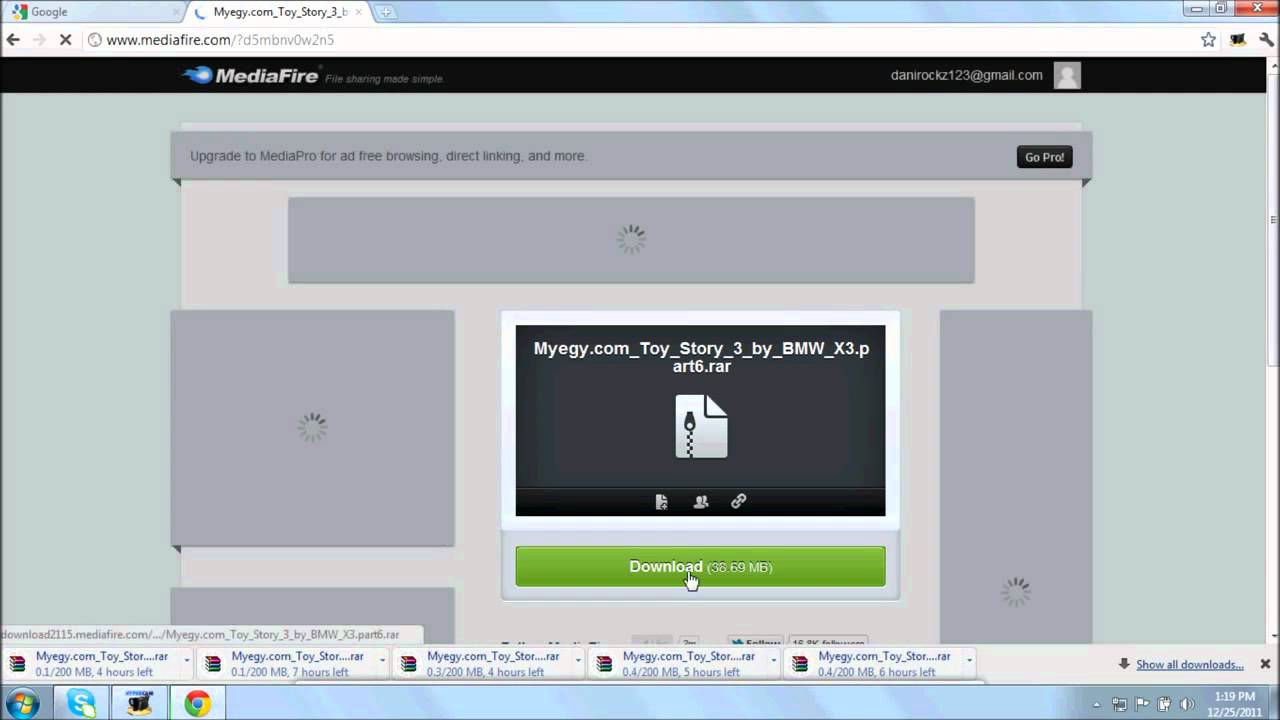Select the Myegy.com_Toy_Story_3 browser tab
This screenshot has height=720, width=1280.
(278, 12)
